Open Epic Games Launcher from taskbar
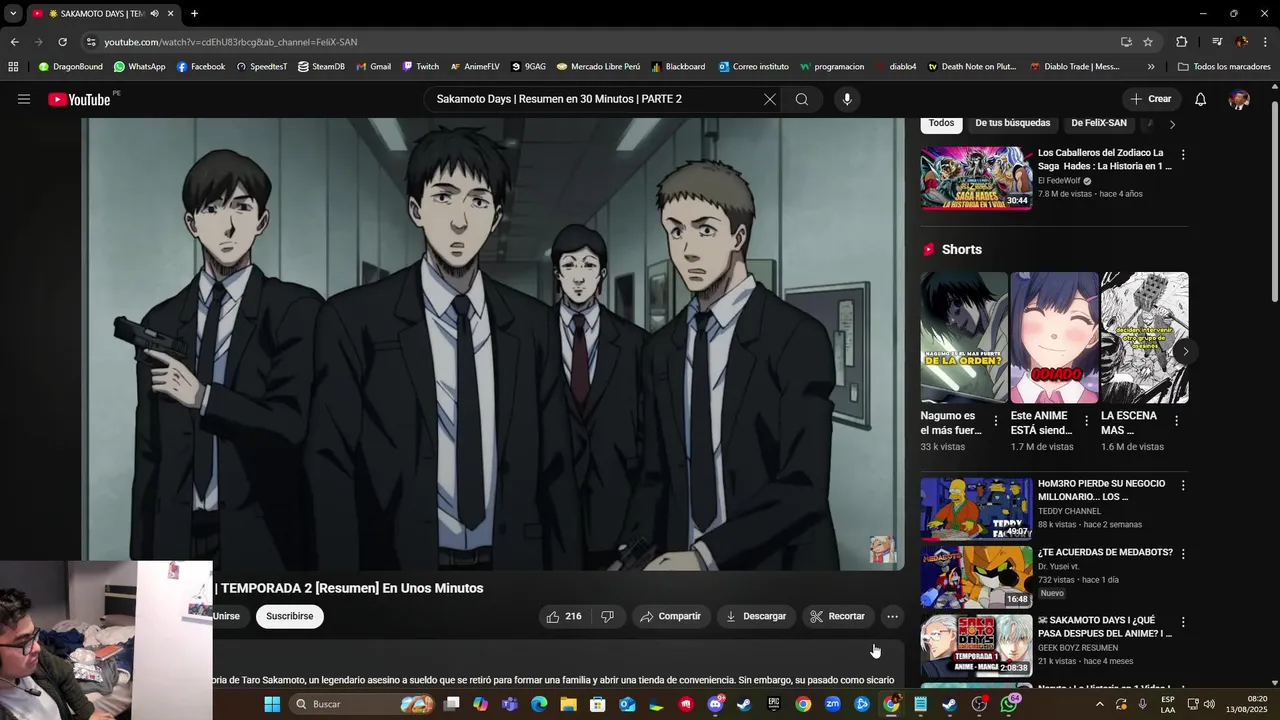Image resolution: width=1280 pixels, height=720 pixels. coord(773,704)
